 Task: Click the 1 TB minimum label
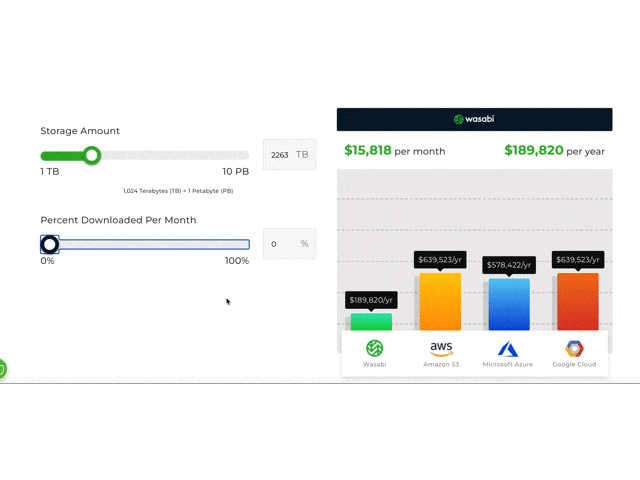coord(50,171)
